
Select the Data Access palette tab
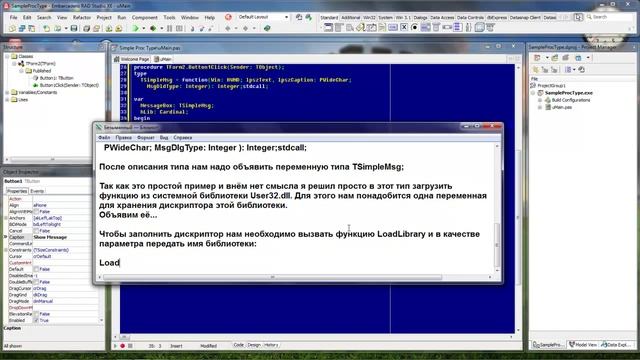[442, 18]
